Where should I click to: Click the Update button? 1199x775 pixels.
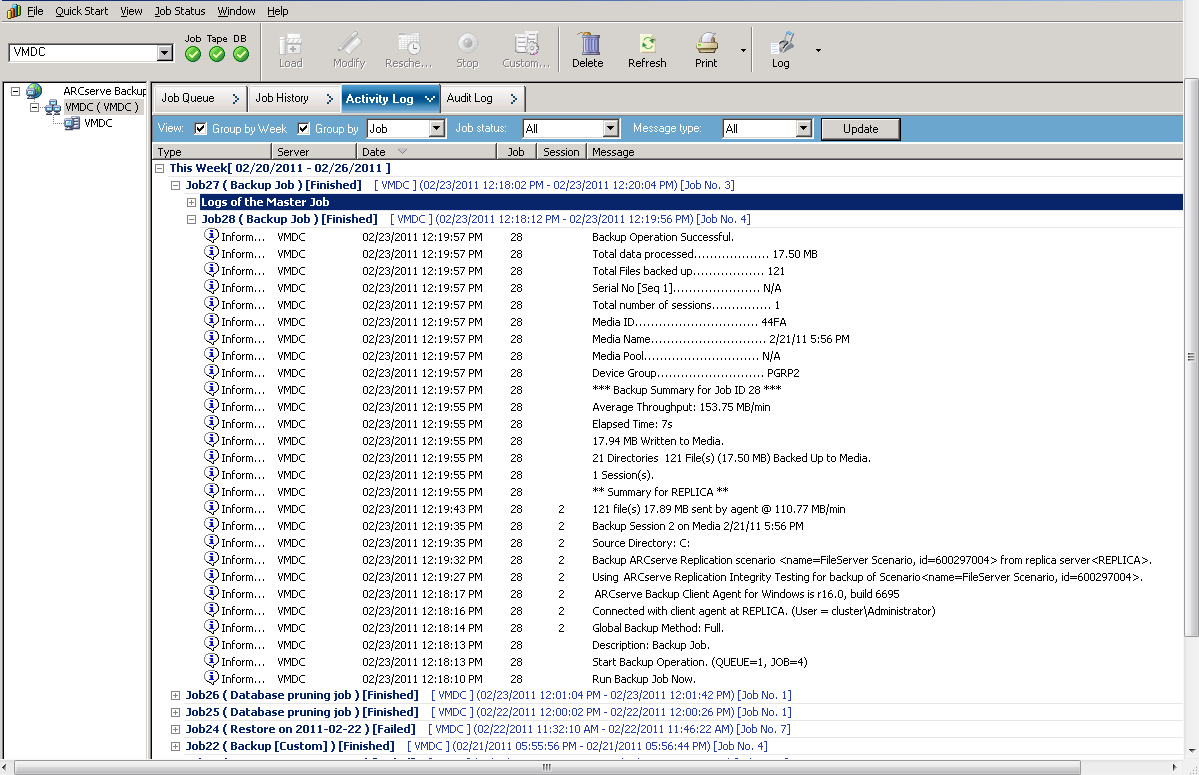860,128
